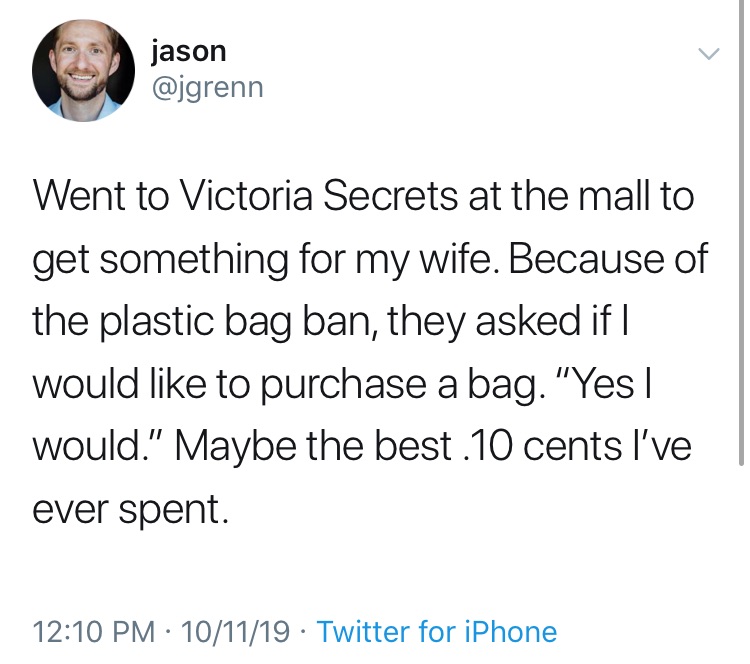Click the display name "jason"
750x664 pixels.
point(188,52)
